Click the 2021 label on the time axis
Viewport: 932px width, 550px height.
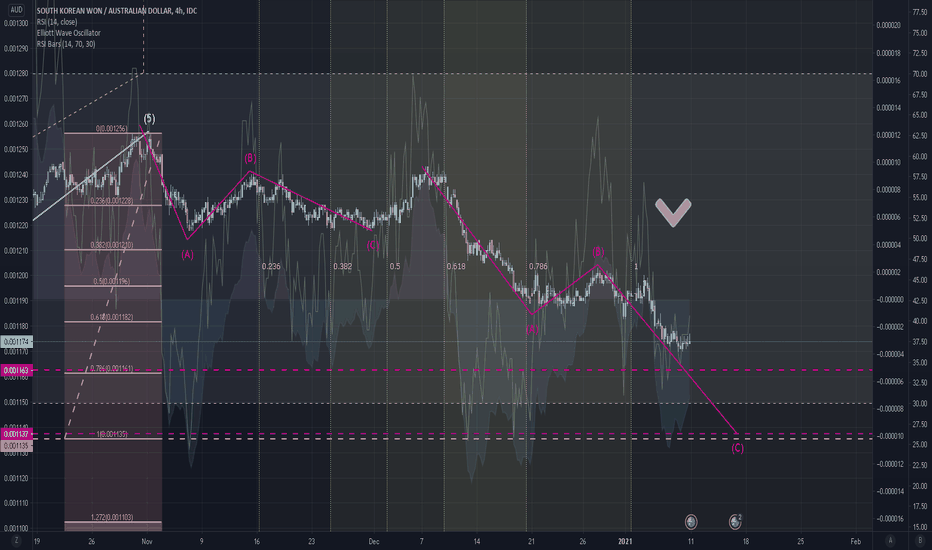625,541
